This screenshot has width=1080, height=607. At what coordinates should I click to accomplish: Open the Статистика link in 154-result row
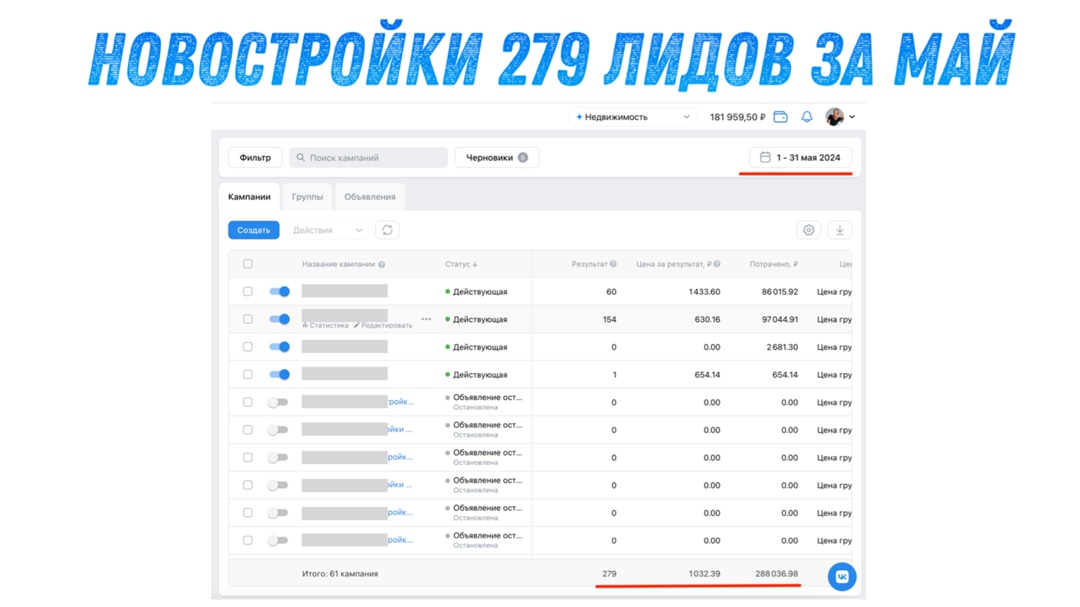(326, 325)
